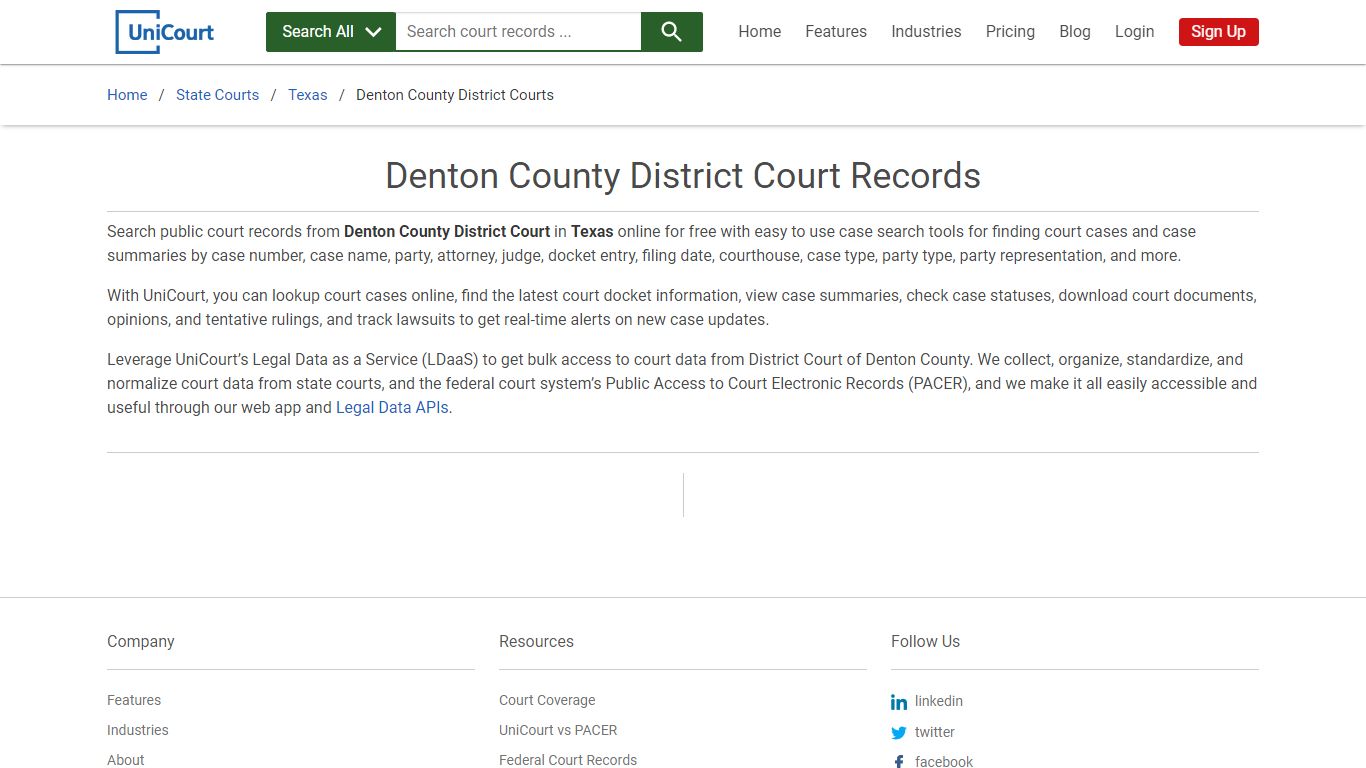Click the Twitter bird icon
Screen dimensions: 1366x768
[899, 732]
